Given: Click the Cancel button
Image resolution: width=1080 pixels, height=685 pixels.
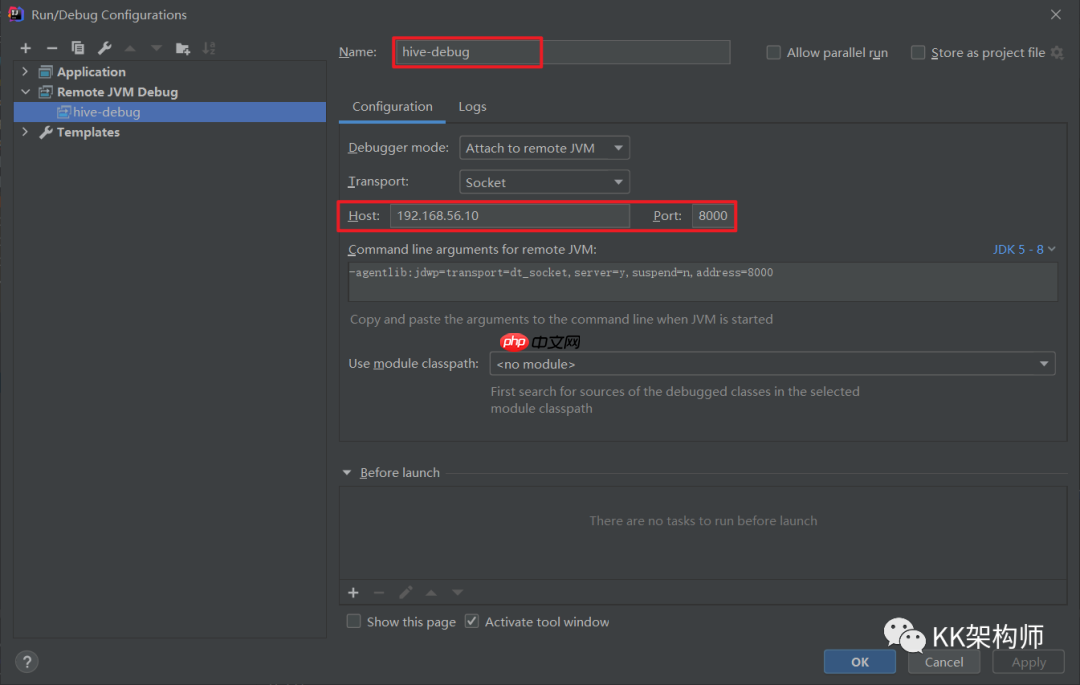Looking at the screenshot, I should pyautogui.click(x=944, y=662).
